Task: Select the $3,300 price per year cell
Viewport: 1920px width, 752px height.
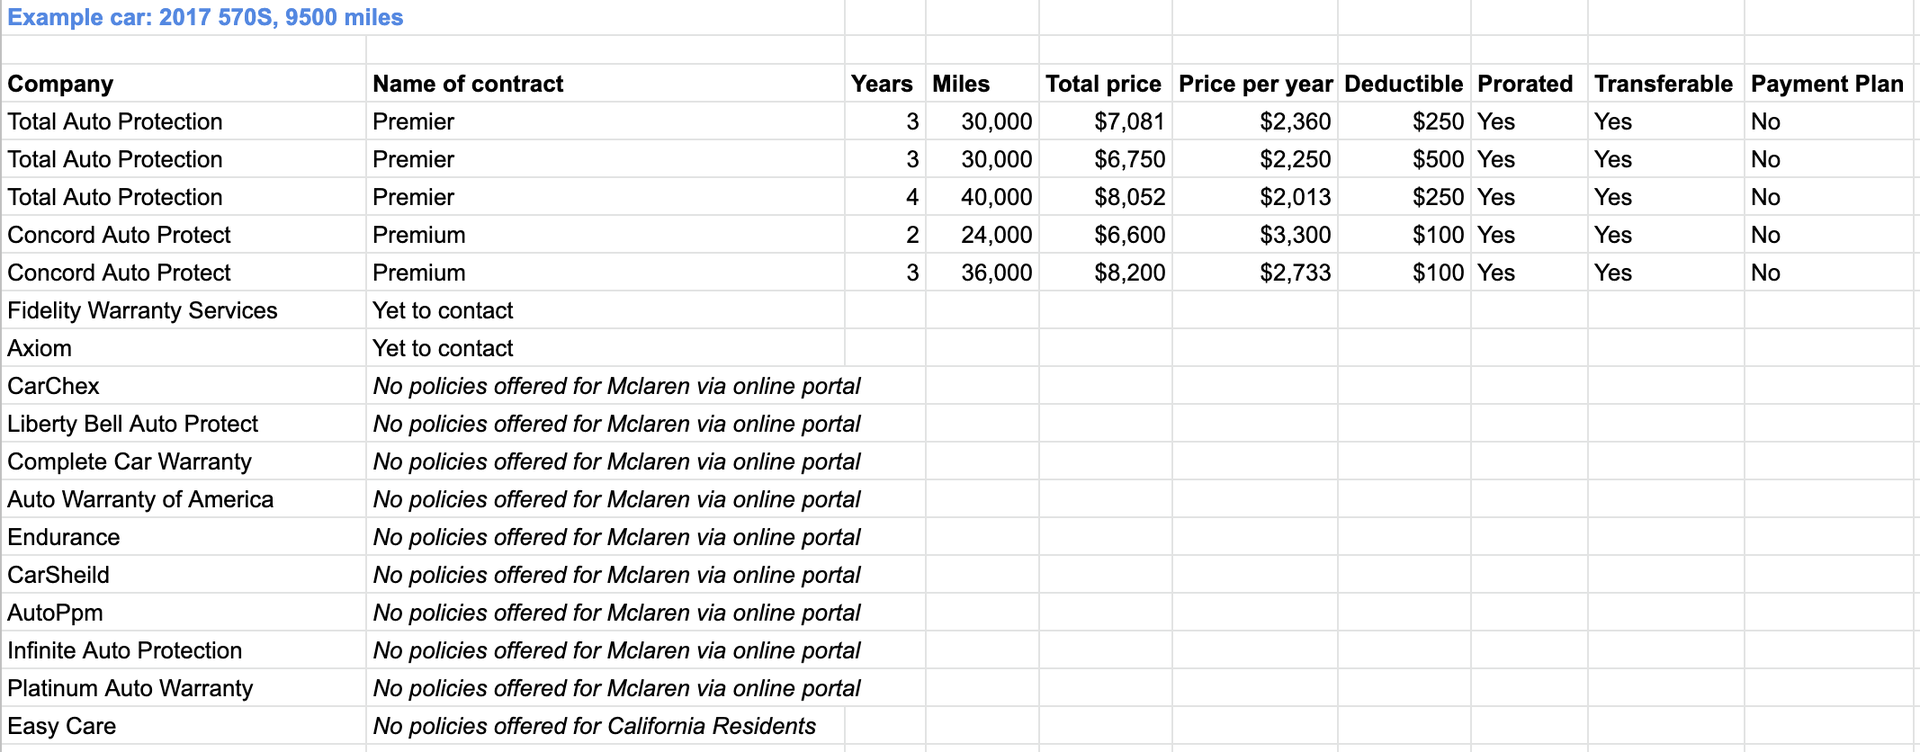Action: coord(1255,236)
